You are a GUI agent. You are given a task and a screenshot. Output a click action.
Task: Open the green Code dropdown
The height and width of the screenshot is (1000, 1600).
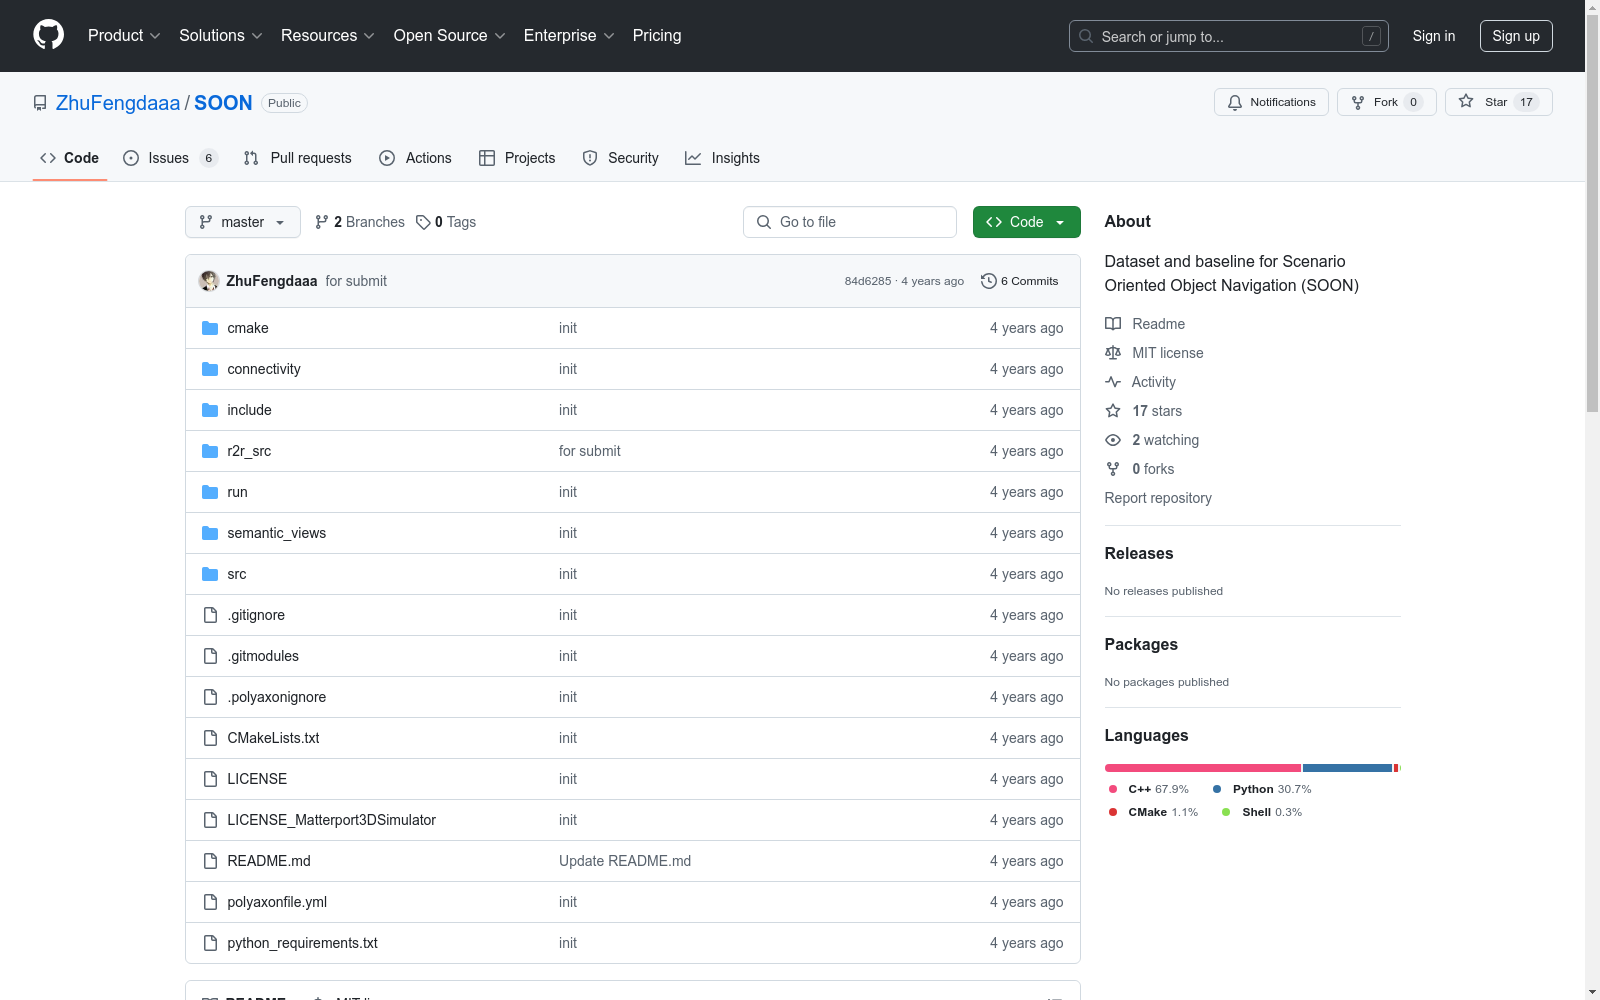click(x=1026, y=222)
